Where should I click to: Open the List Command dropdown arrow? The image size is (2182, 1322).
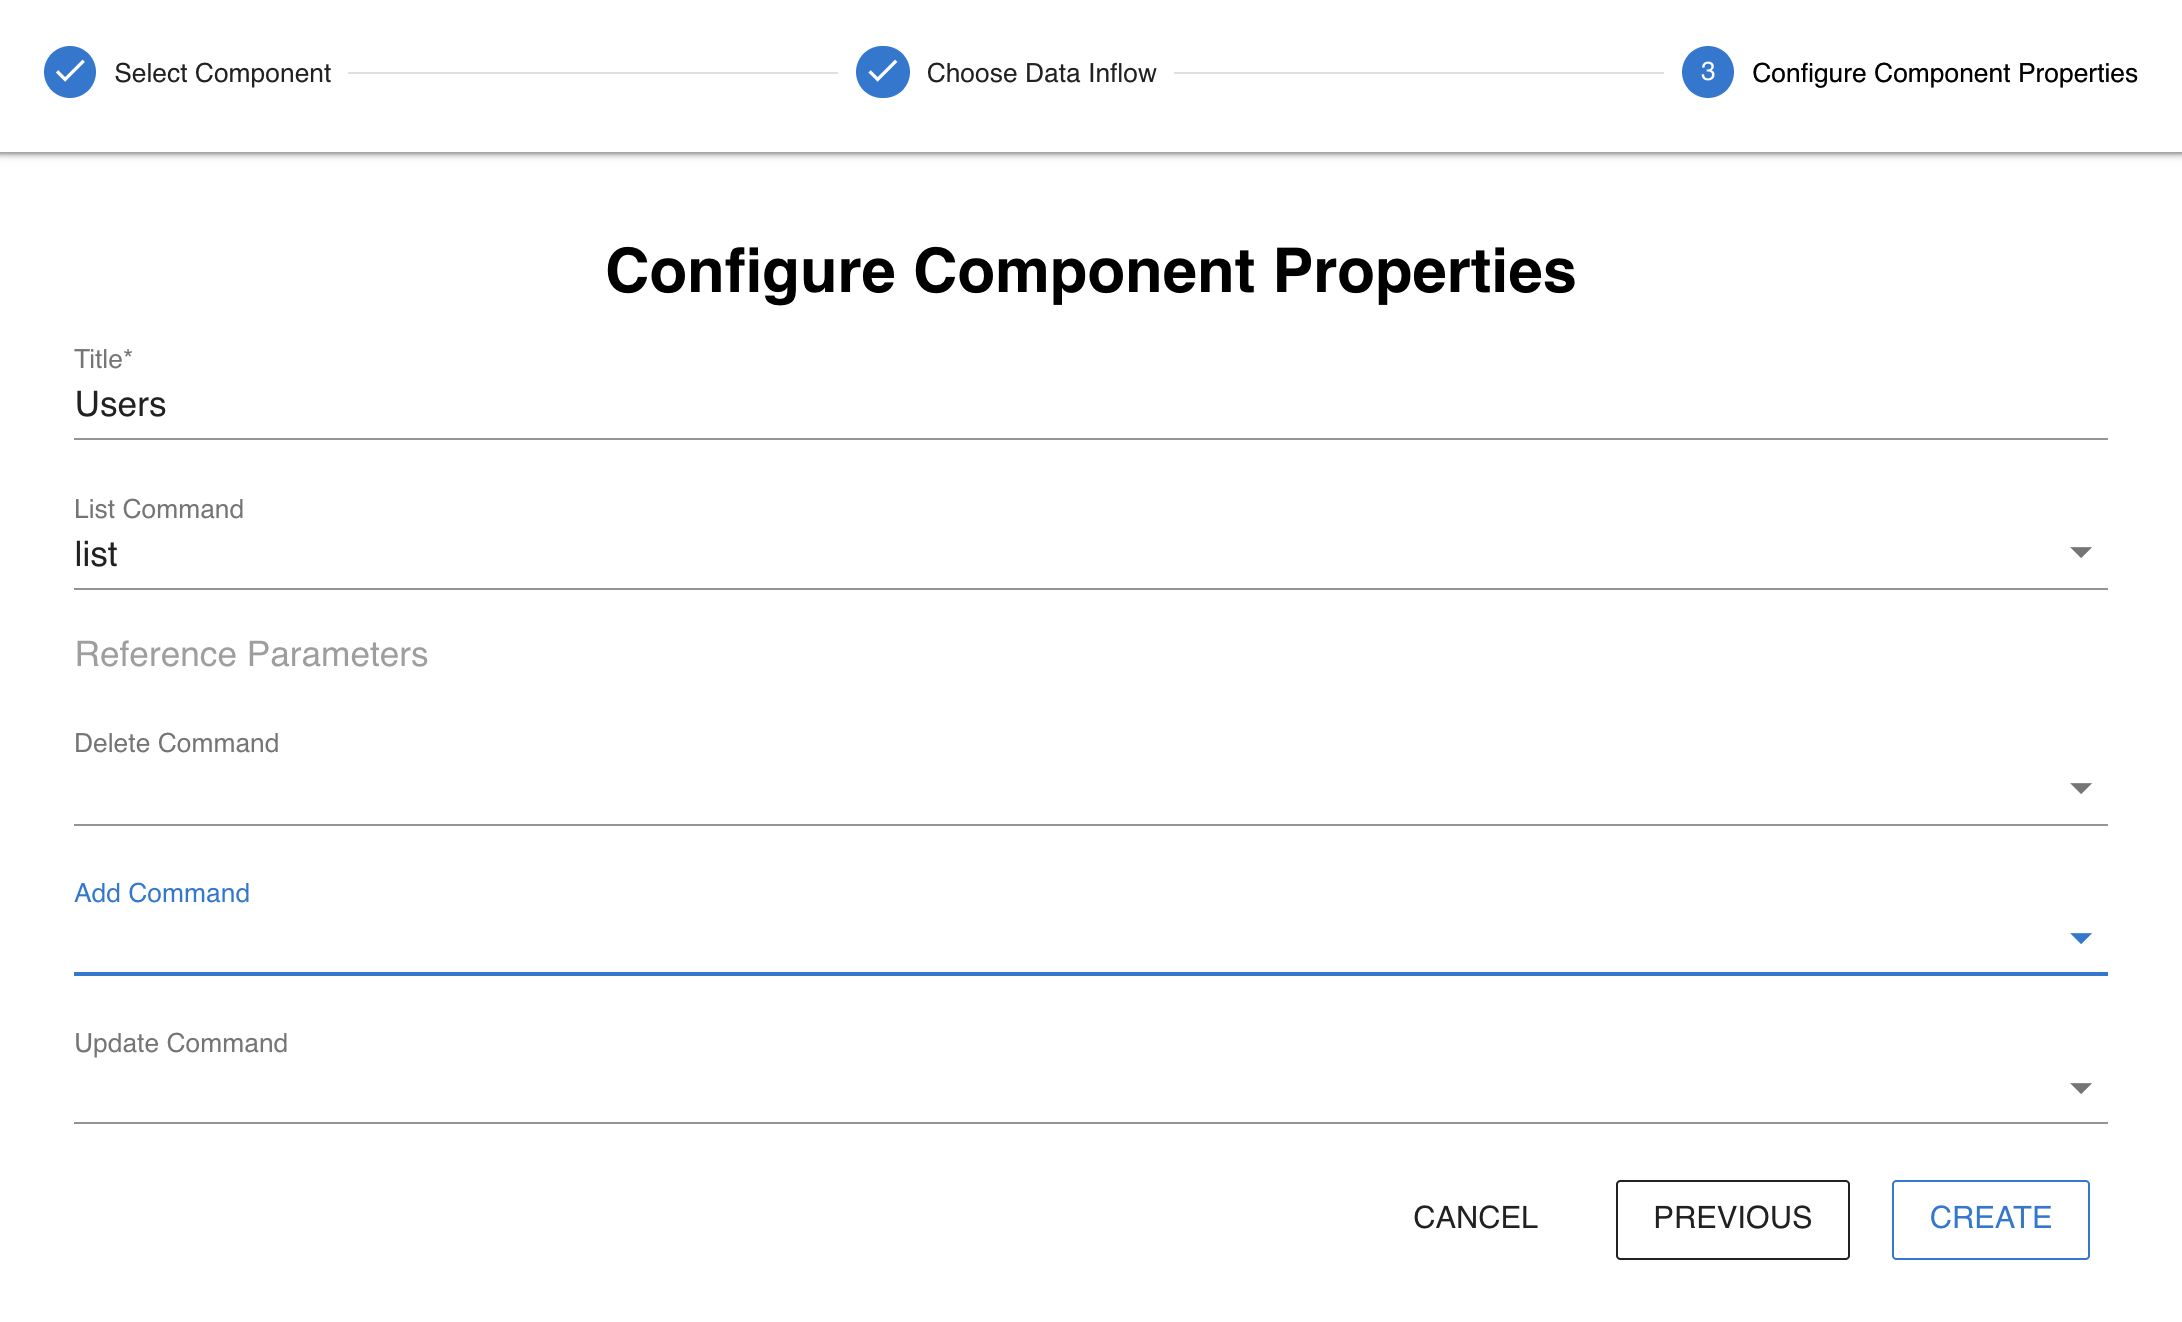[x=2080, y=553]
